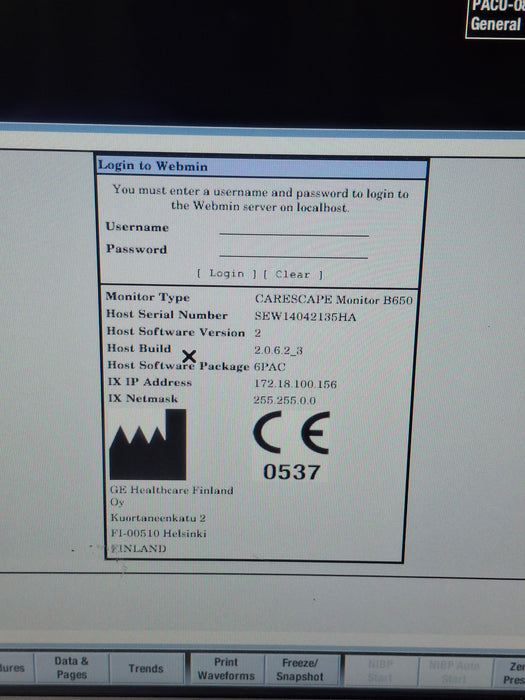Viewport: 525px width, 700px height.
Task: Click the Host Software Version label
Action: 176,332
